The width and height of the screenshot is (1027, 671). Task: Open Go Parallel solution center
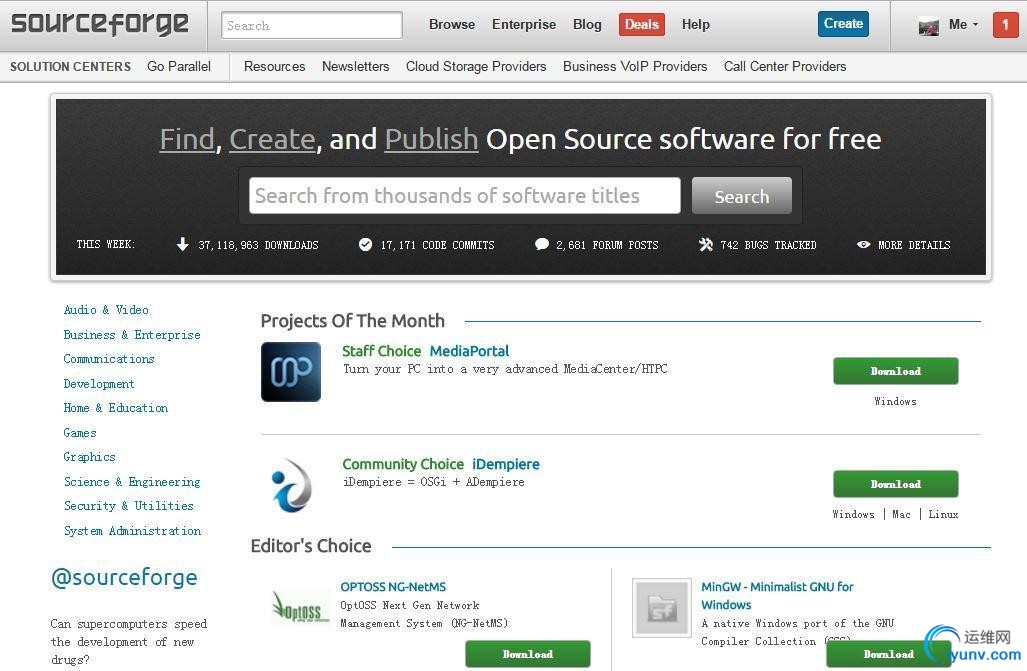[x=179, y=66]
